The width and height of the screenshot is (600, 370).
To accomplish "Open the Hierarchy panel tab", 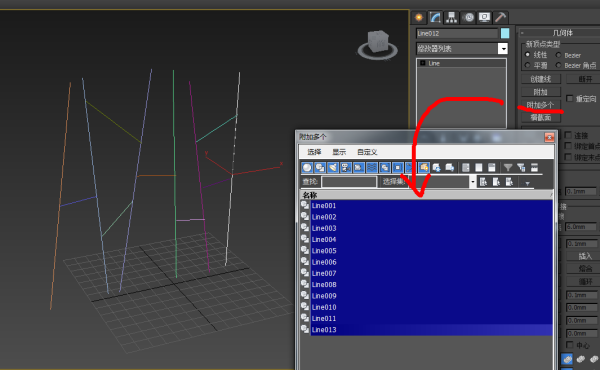I will (452, 18).
